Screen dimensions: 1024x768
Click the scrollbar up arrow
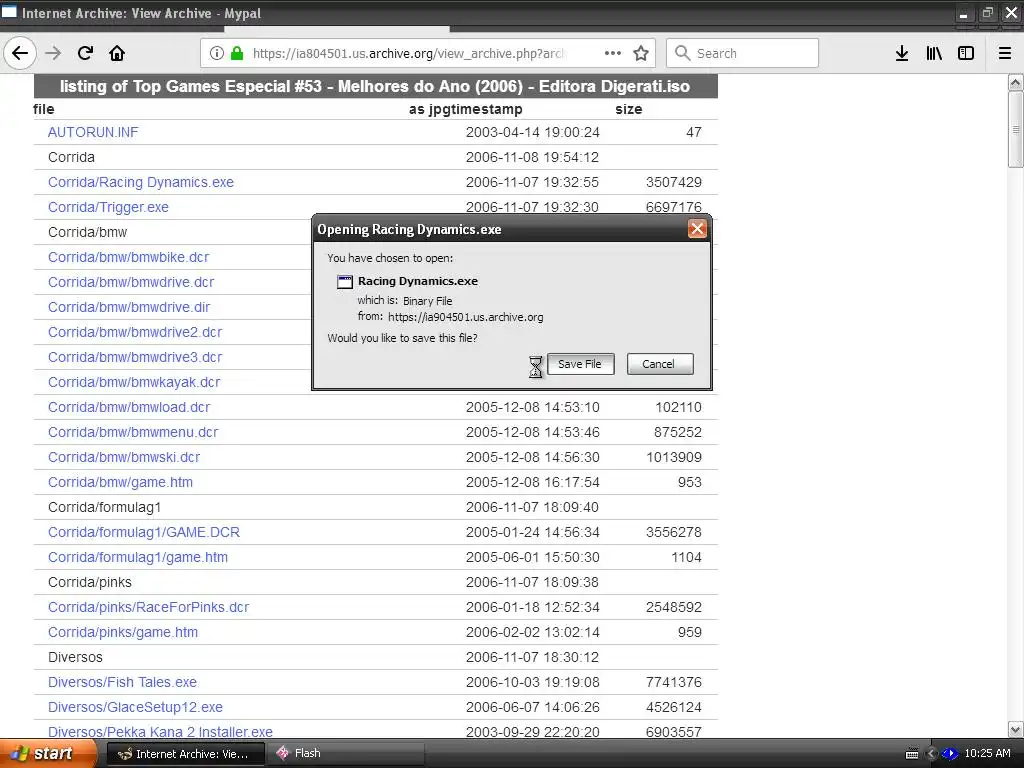pyautogui.click(x=1015, y=82)
